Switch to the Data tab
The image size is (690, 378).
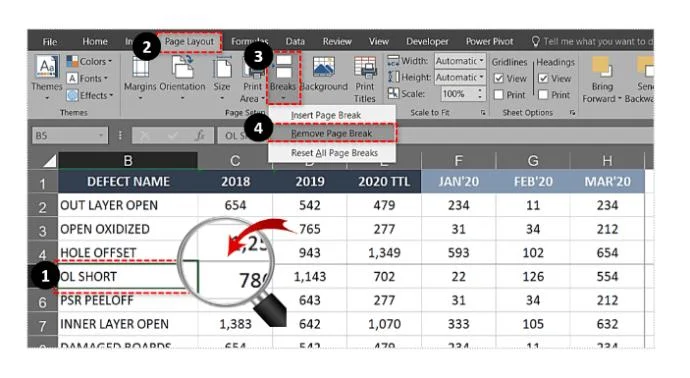click(x=295, y=42)
